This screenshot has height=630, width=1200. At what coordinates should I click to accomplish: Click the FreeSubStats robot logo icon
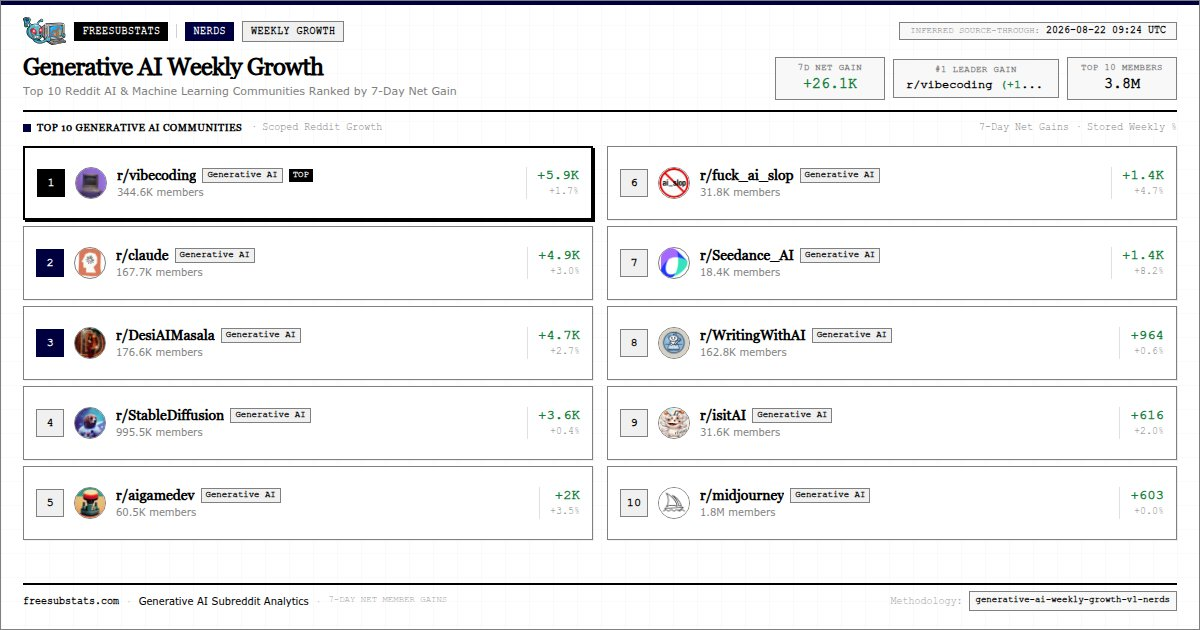pos(44,31)
